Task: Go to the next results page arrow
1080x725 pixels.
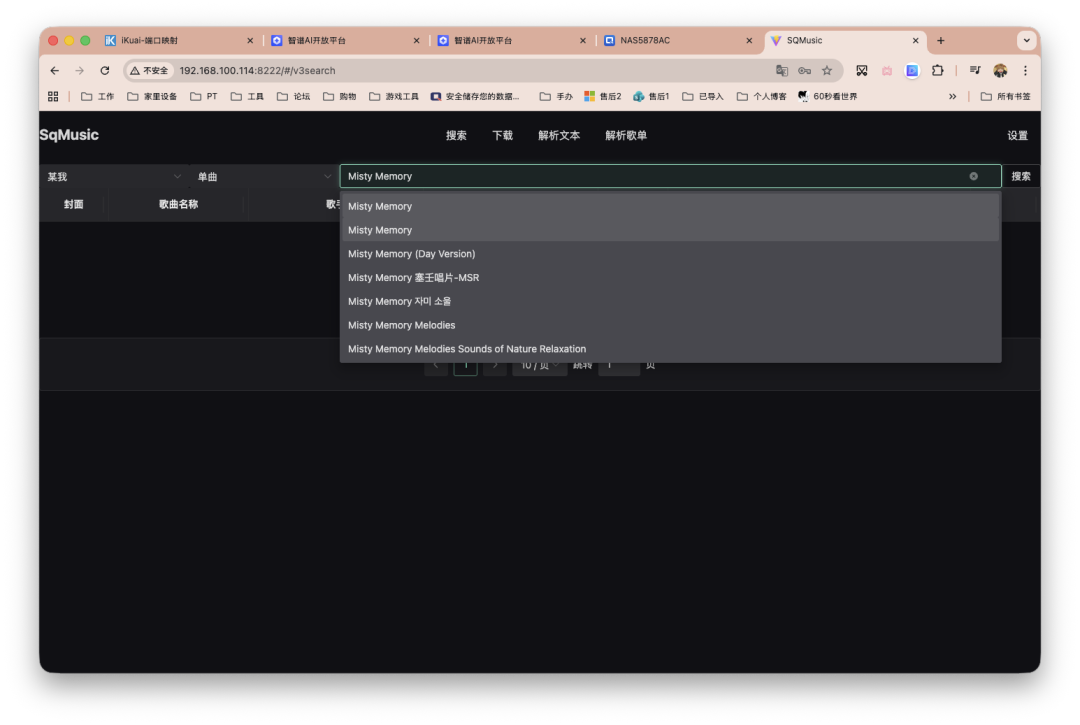Action: click(x=495, y=366)
